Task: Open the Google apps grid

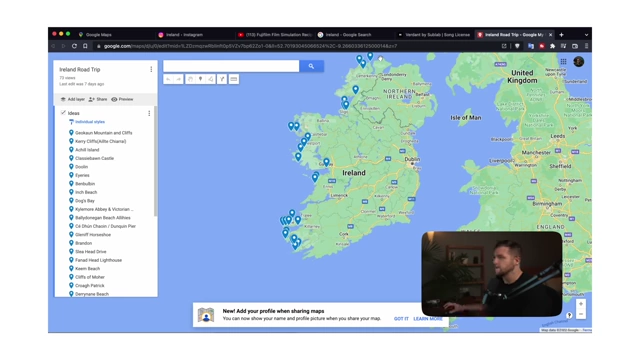Action: [x=563, y=62]
